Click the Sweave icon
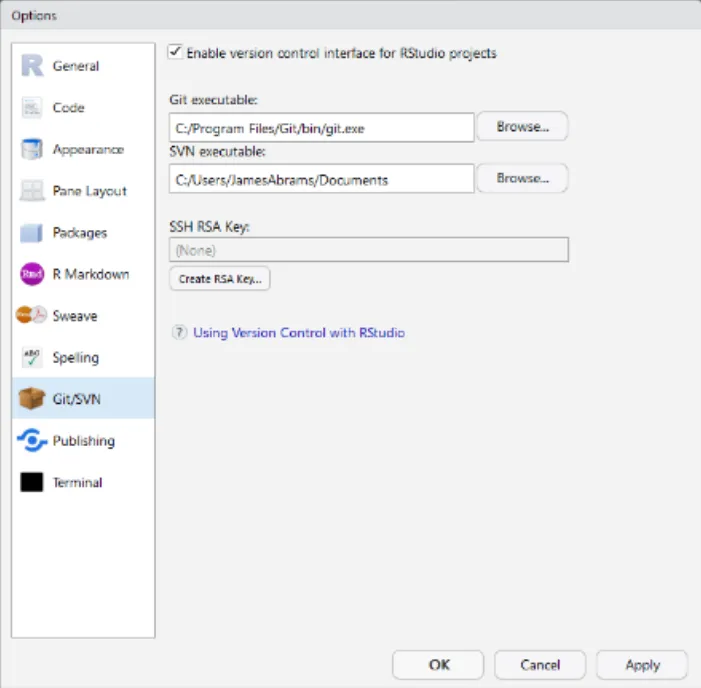The image size is (701, 688). 31,315
